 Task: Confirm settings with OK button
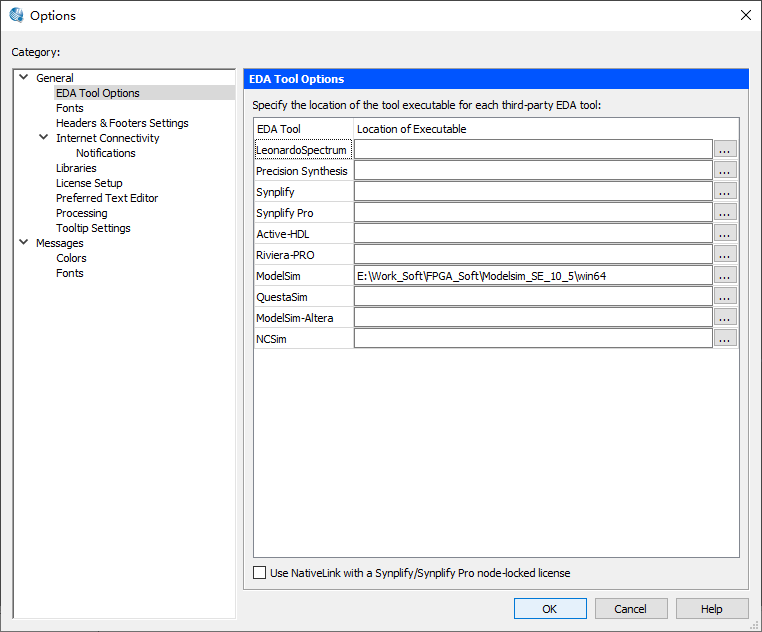pos(550,609)
